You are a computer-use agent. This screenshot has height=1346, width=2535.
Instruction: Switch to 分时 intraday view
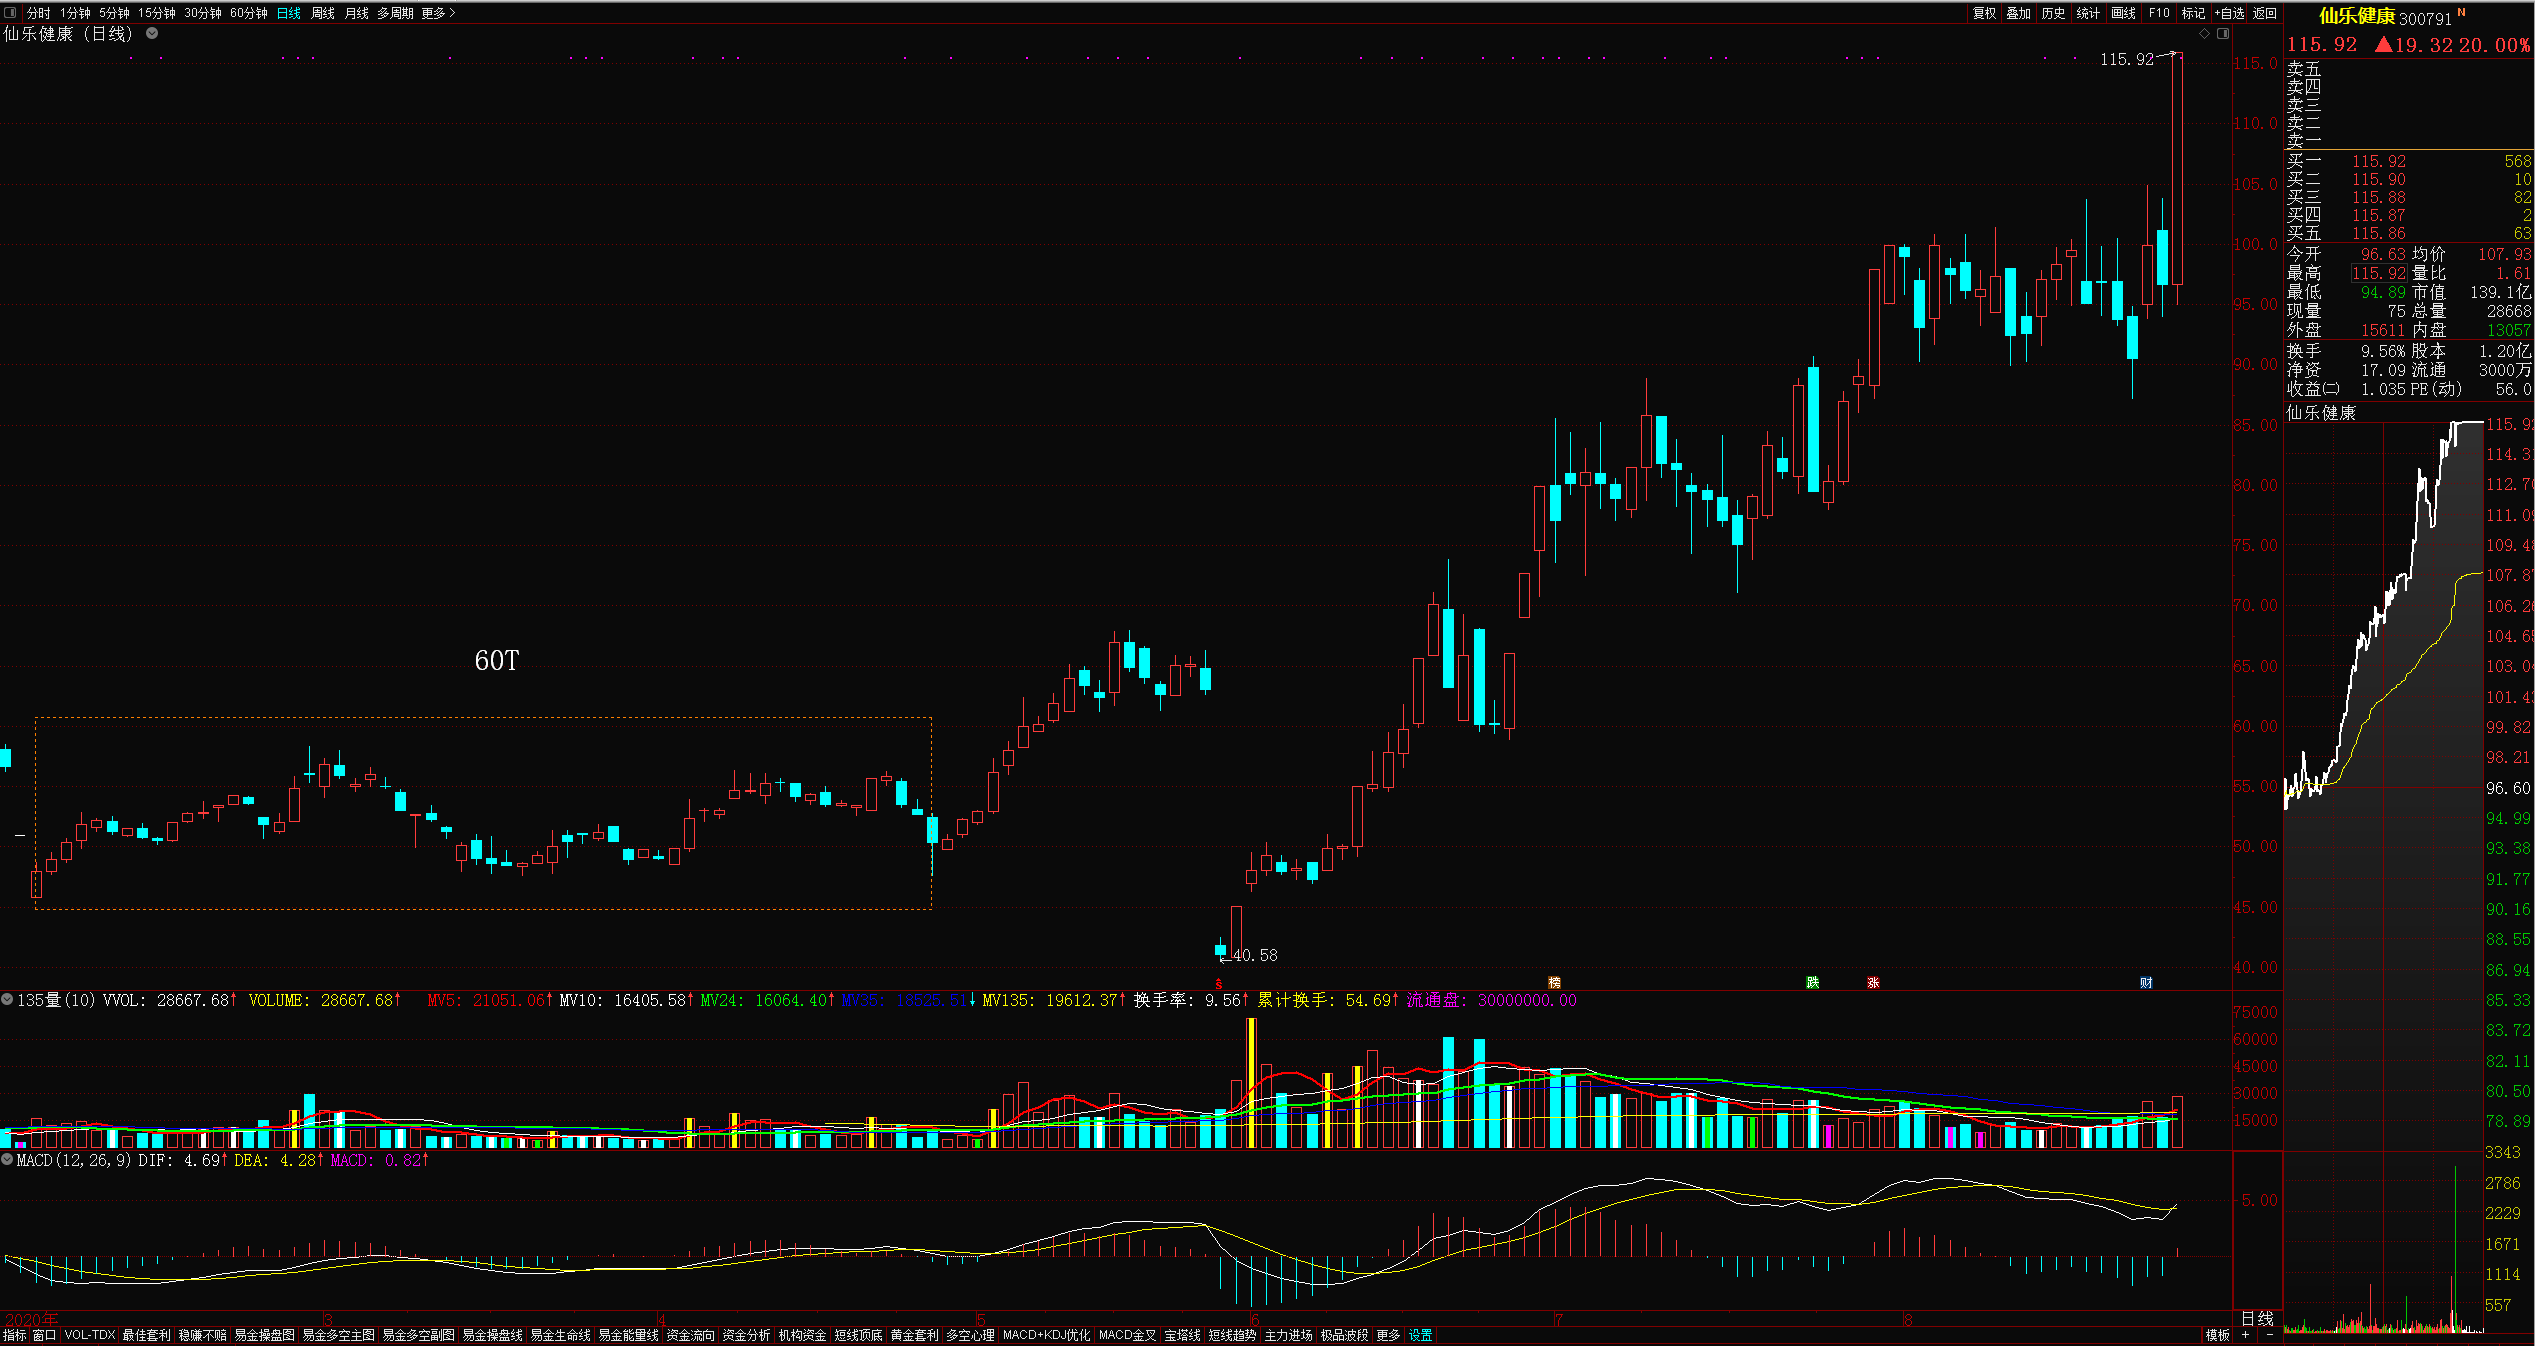click(x=39, y=13)
